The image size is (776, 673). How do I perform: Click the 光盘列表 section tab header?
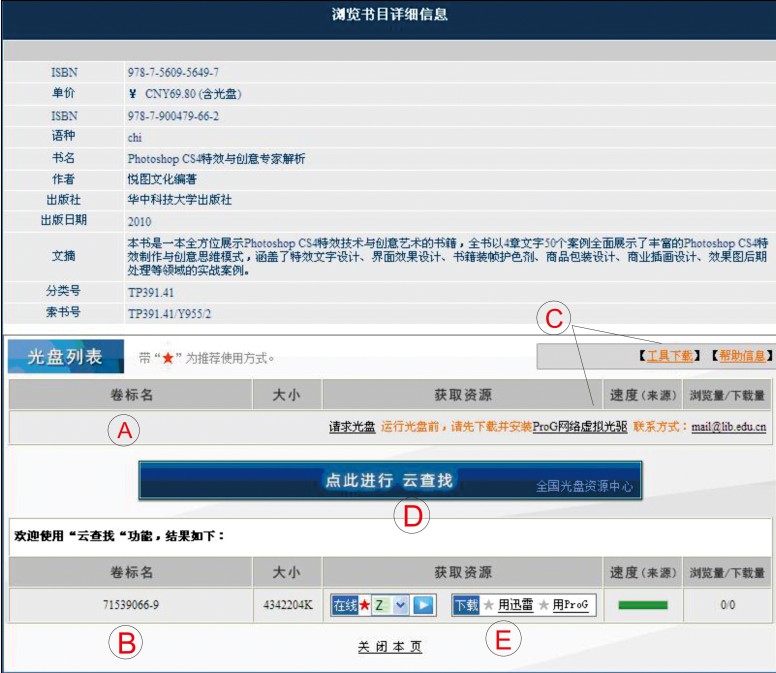click(65, 357)
